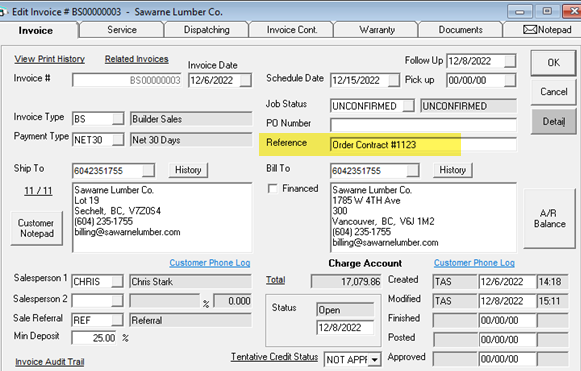The image size is (581, 371).
Task: Click the Payment Type NET30 field
Action: coord(93,140)
